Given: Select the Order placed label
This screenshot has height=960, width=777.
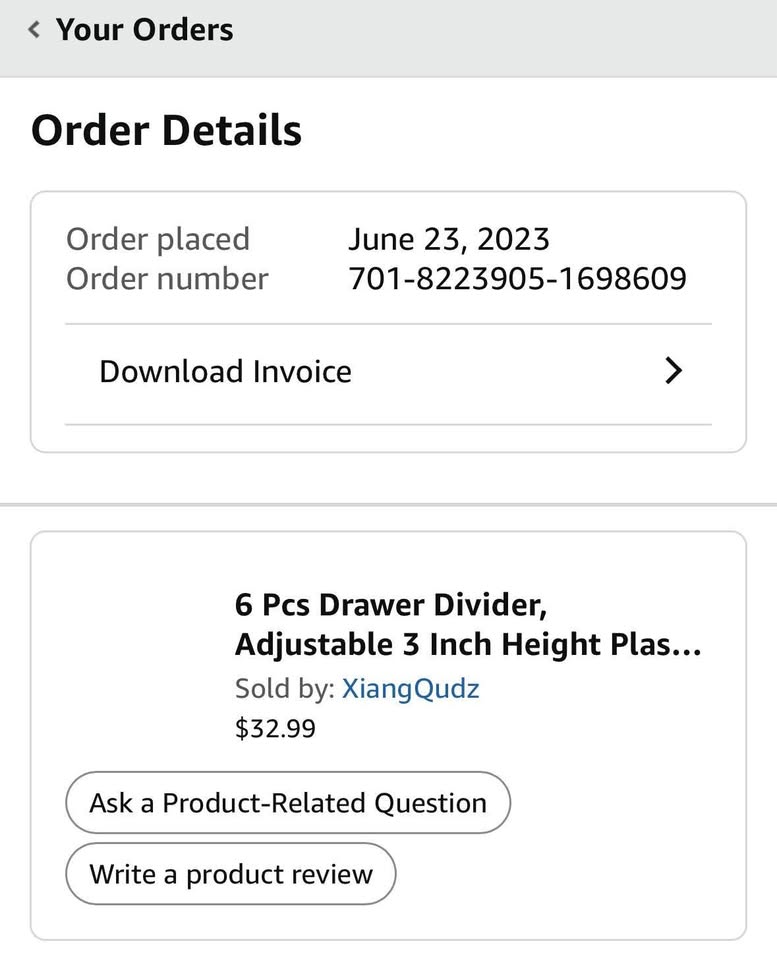Looking at the screenshot, I should point(158,240).
